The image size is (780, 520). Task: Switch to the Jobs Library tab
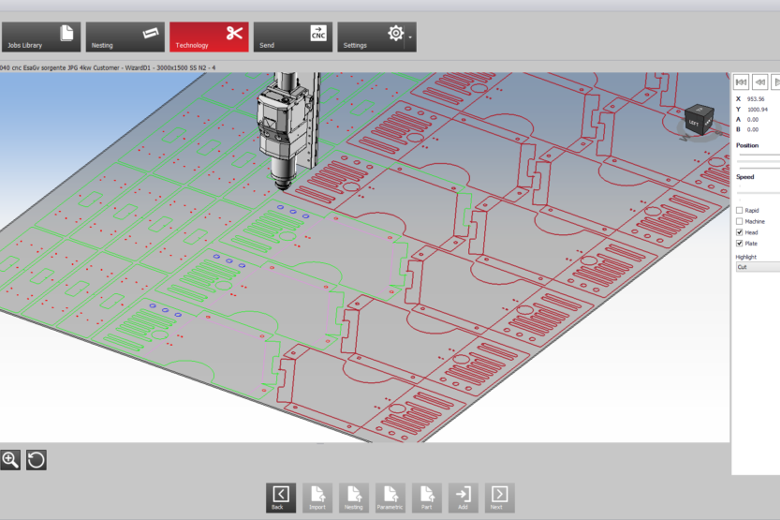(x=40, y=37)
